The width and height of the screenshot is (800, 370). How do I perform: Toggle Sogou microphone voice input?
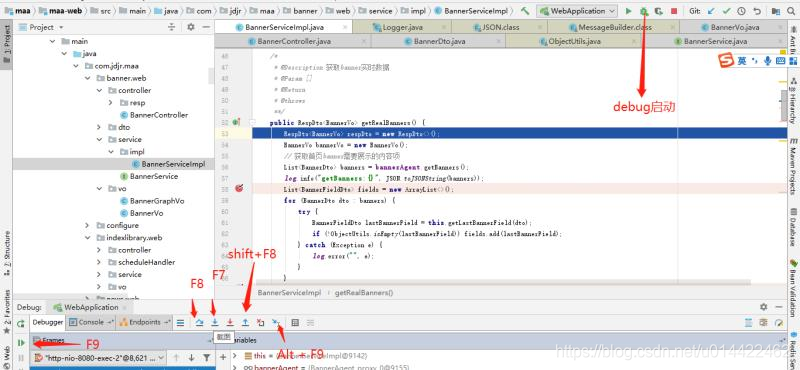(x=767, y=61)
